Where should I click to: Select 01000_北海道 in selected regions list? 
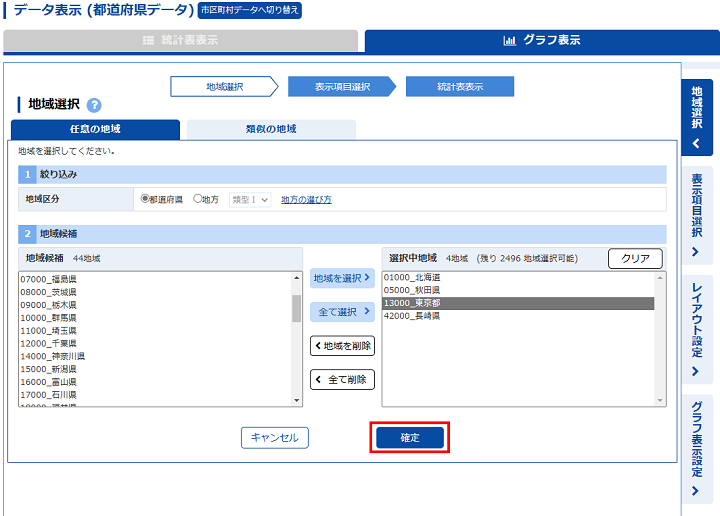(x=518, y=277)
